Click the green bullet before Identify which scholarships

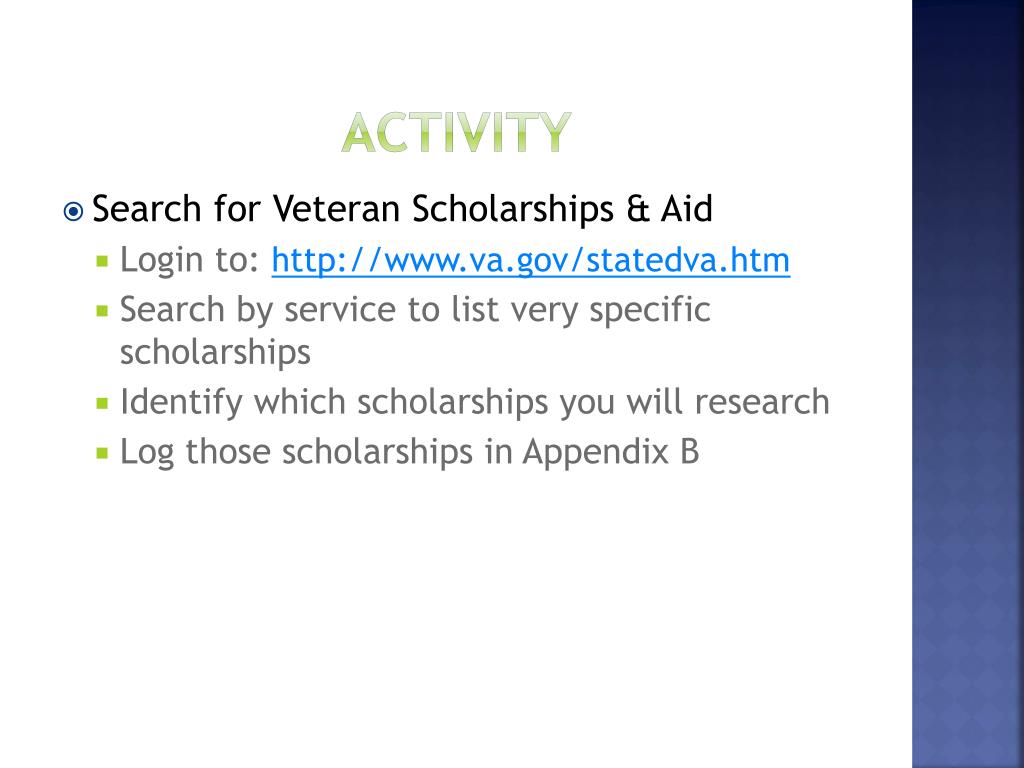pyautogui.click(x=102, y=403)
